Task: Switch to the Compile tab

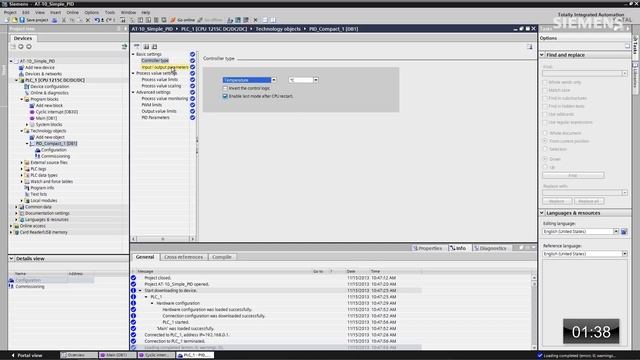Action: (222, 257)
